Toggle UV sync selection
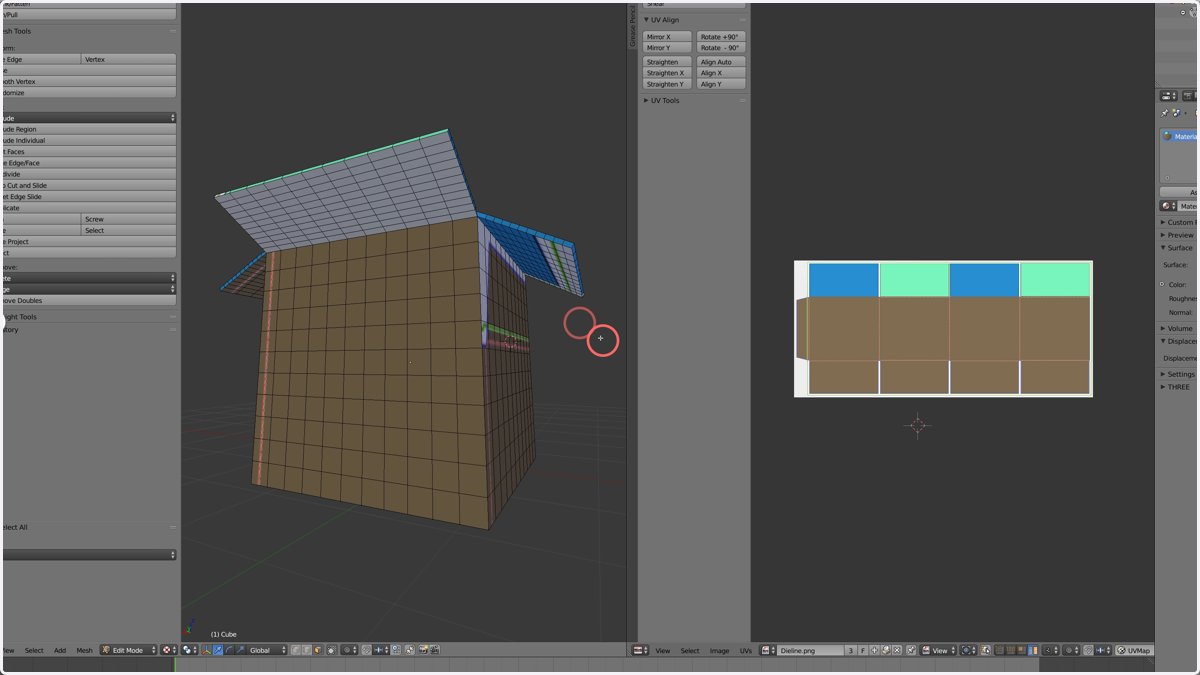This screenshot has width=1200, height=675. [986, 650]
